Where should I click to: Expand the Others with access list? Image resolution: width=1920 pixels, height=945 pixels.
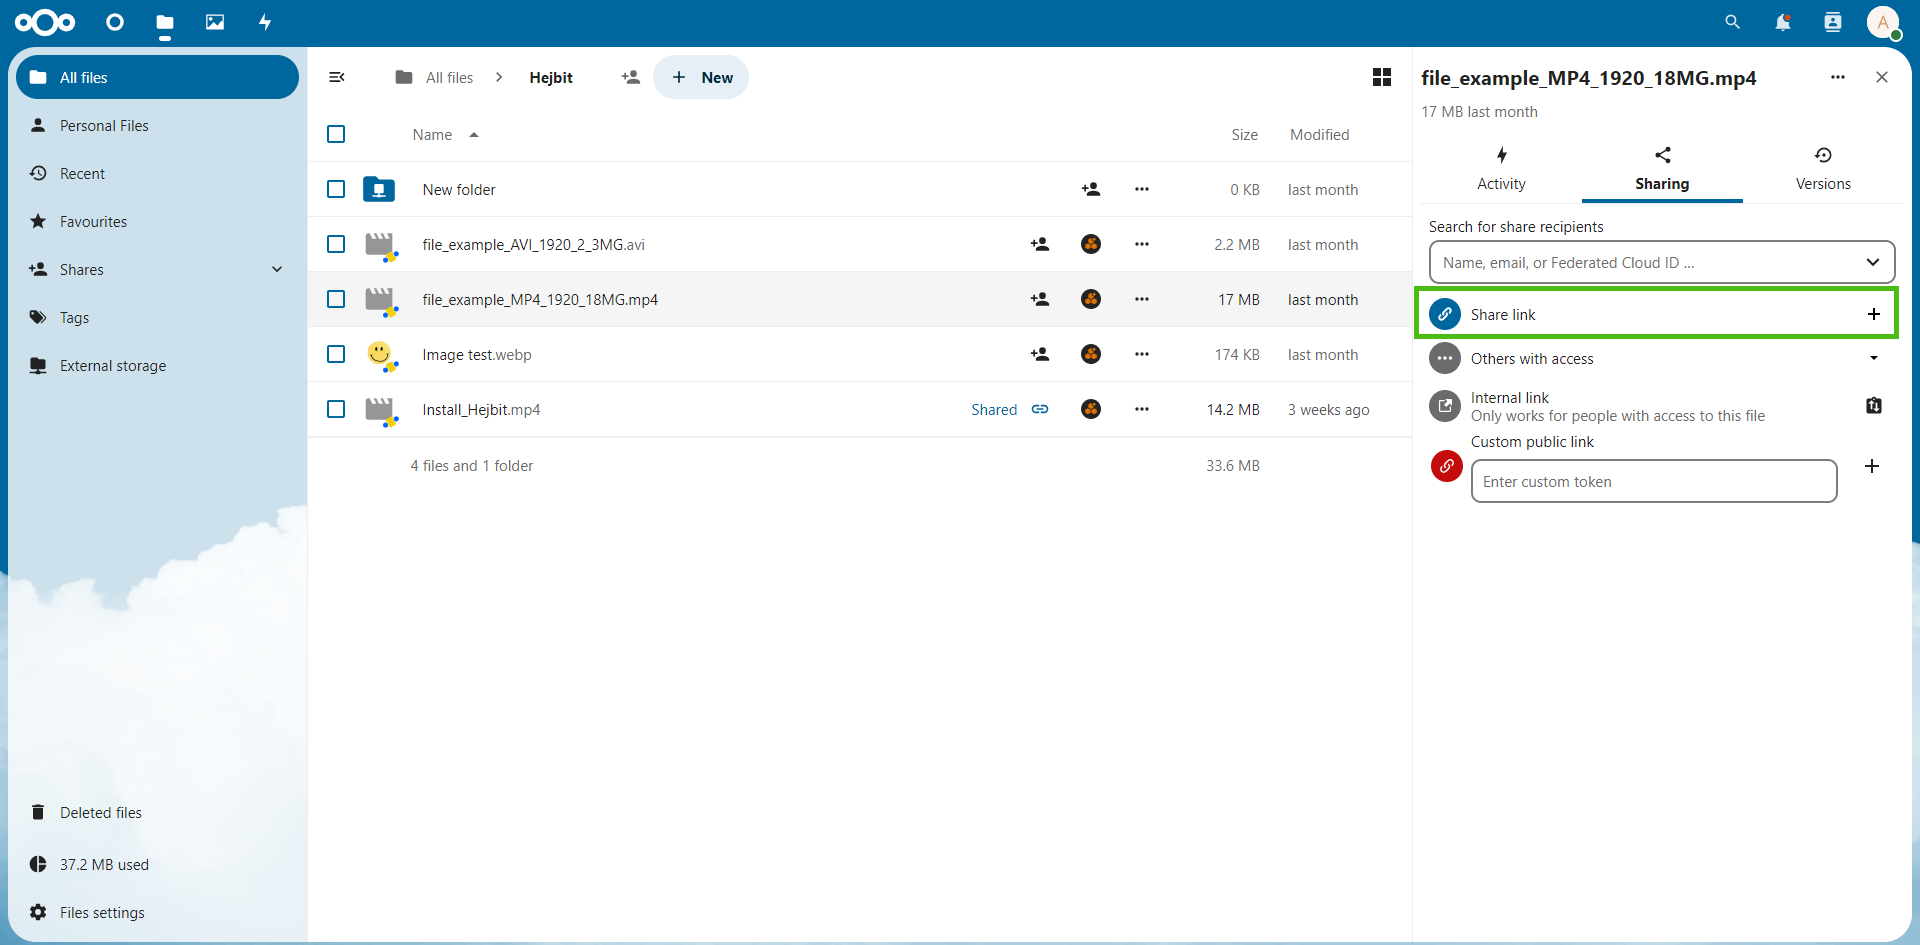1873,358
